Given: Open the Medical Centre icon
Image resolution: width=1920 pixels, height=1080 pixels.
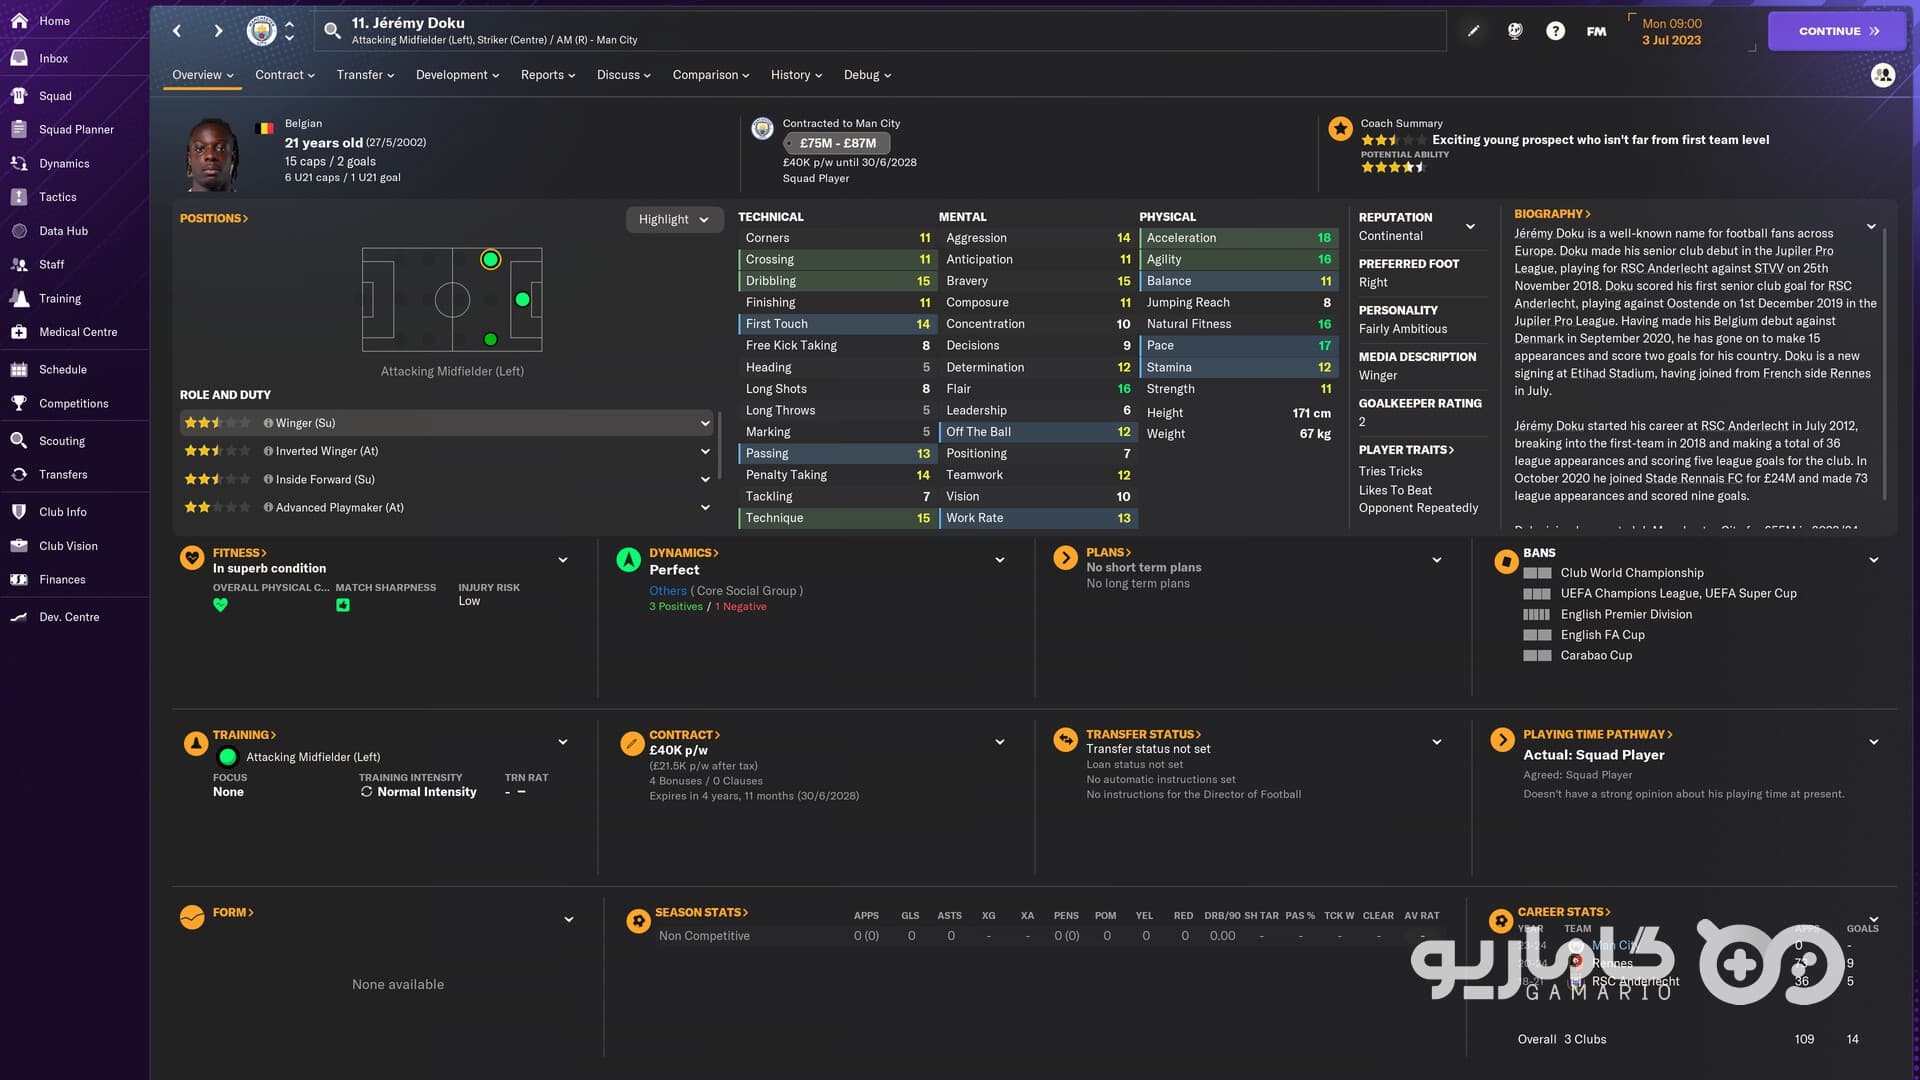Looking at the screenshot, I should coord(19,332).
